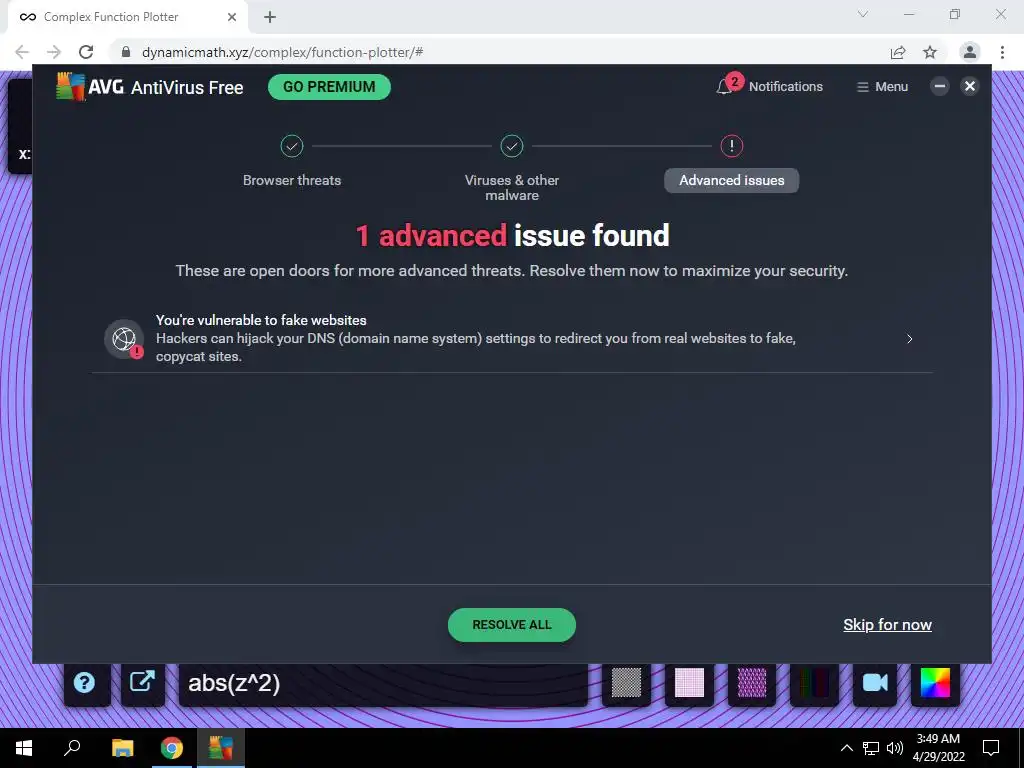Screen dimensions: 1024x768
Task: Click the video camera record icon
Action: tap(875, 683)
